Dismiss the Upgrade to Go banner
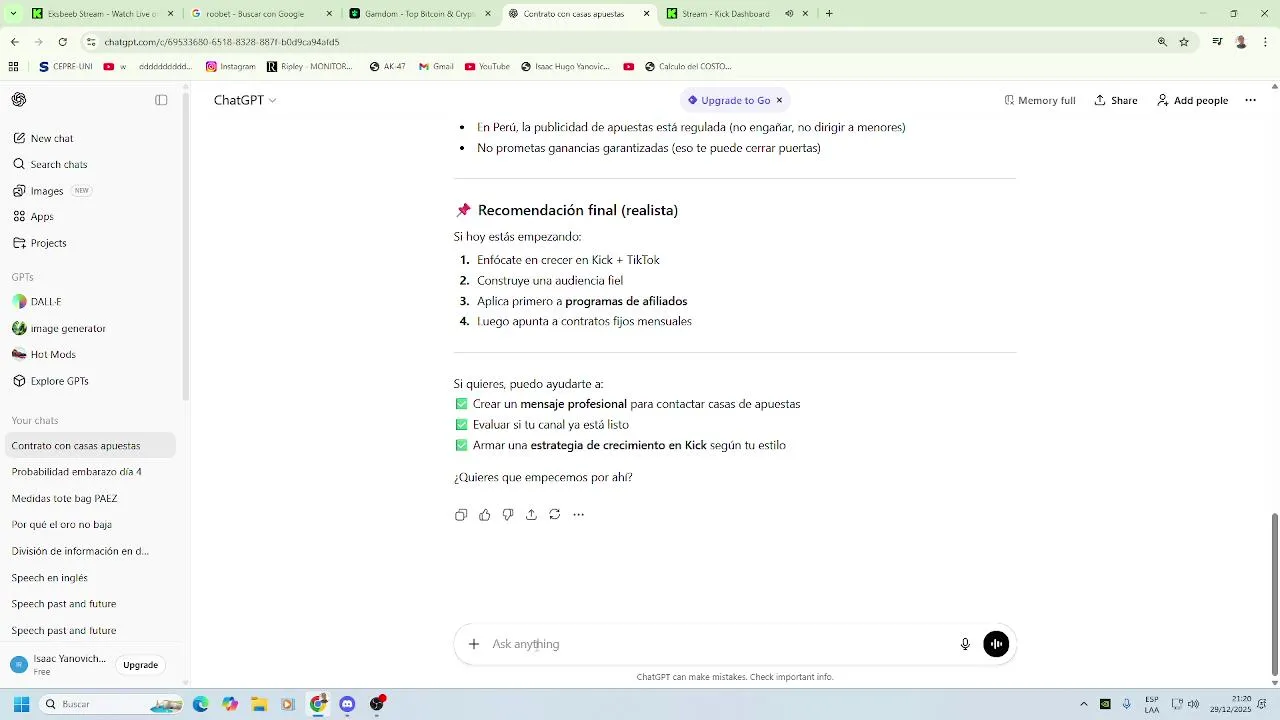The image size is (1280, 720). [x=779, y=100]
